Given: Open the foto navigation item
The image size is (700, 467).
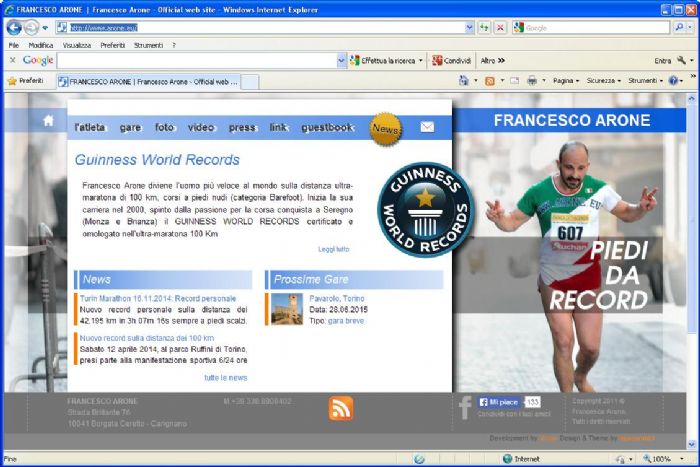Looking at the screenshot, I should click(164, 127).
